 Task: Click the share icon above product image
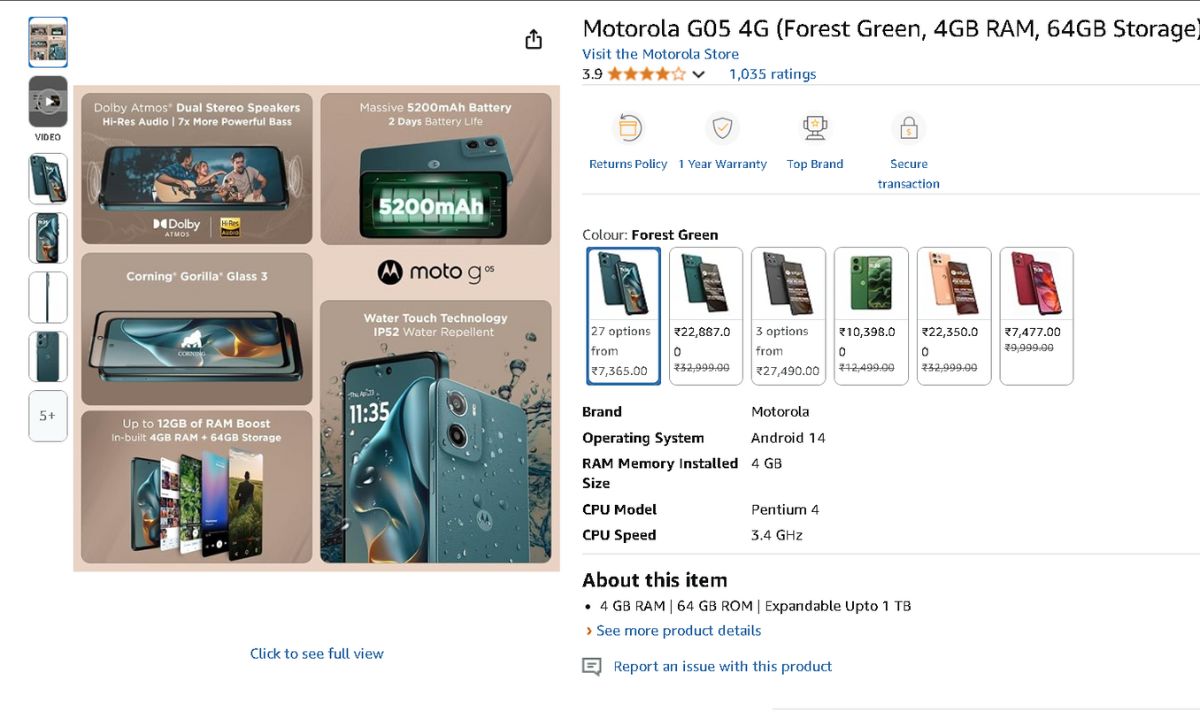point(533,39)
